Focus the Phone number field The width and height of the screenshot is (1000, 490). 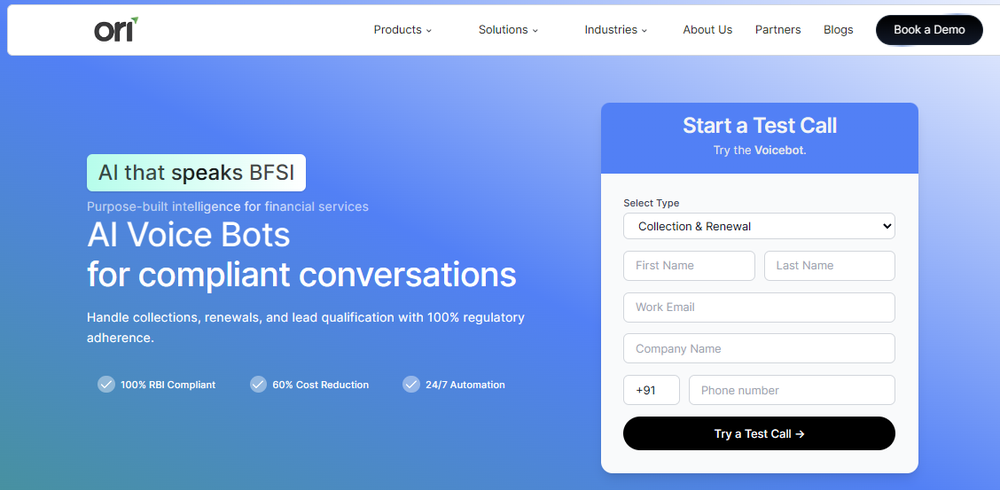coord(792,390)
